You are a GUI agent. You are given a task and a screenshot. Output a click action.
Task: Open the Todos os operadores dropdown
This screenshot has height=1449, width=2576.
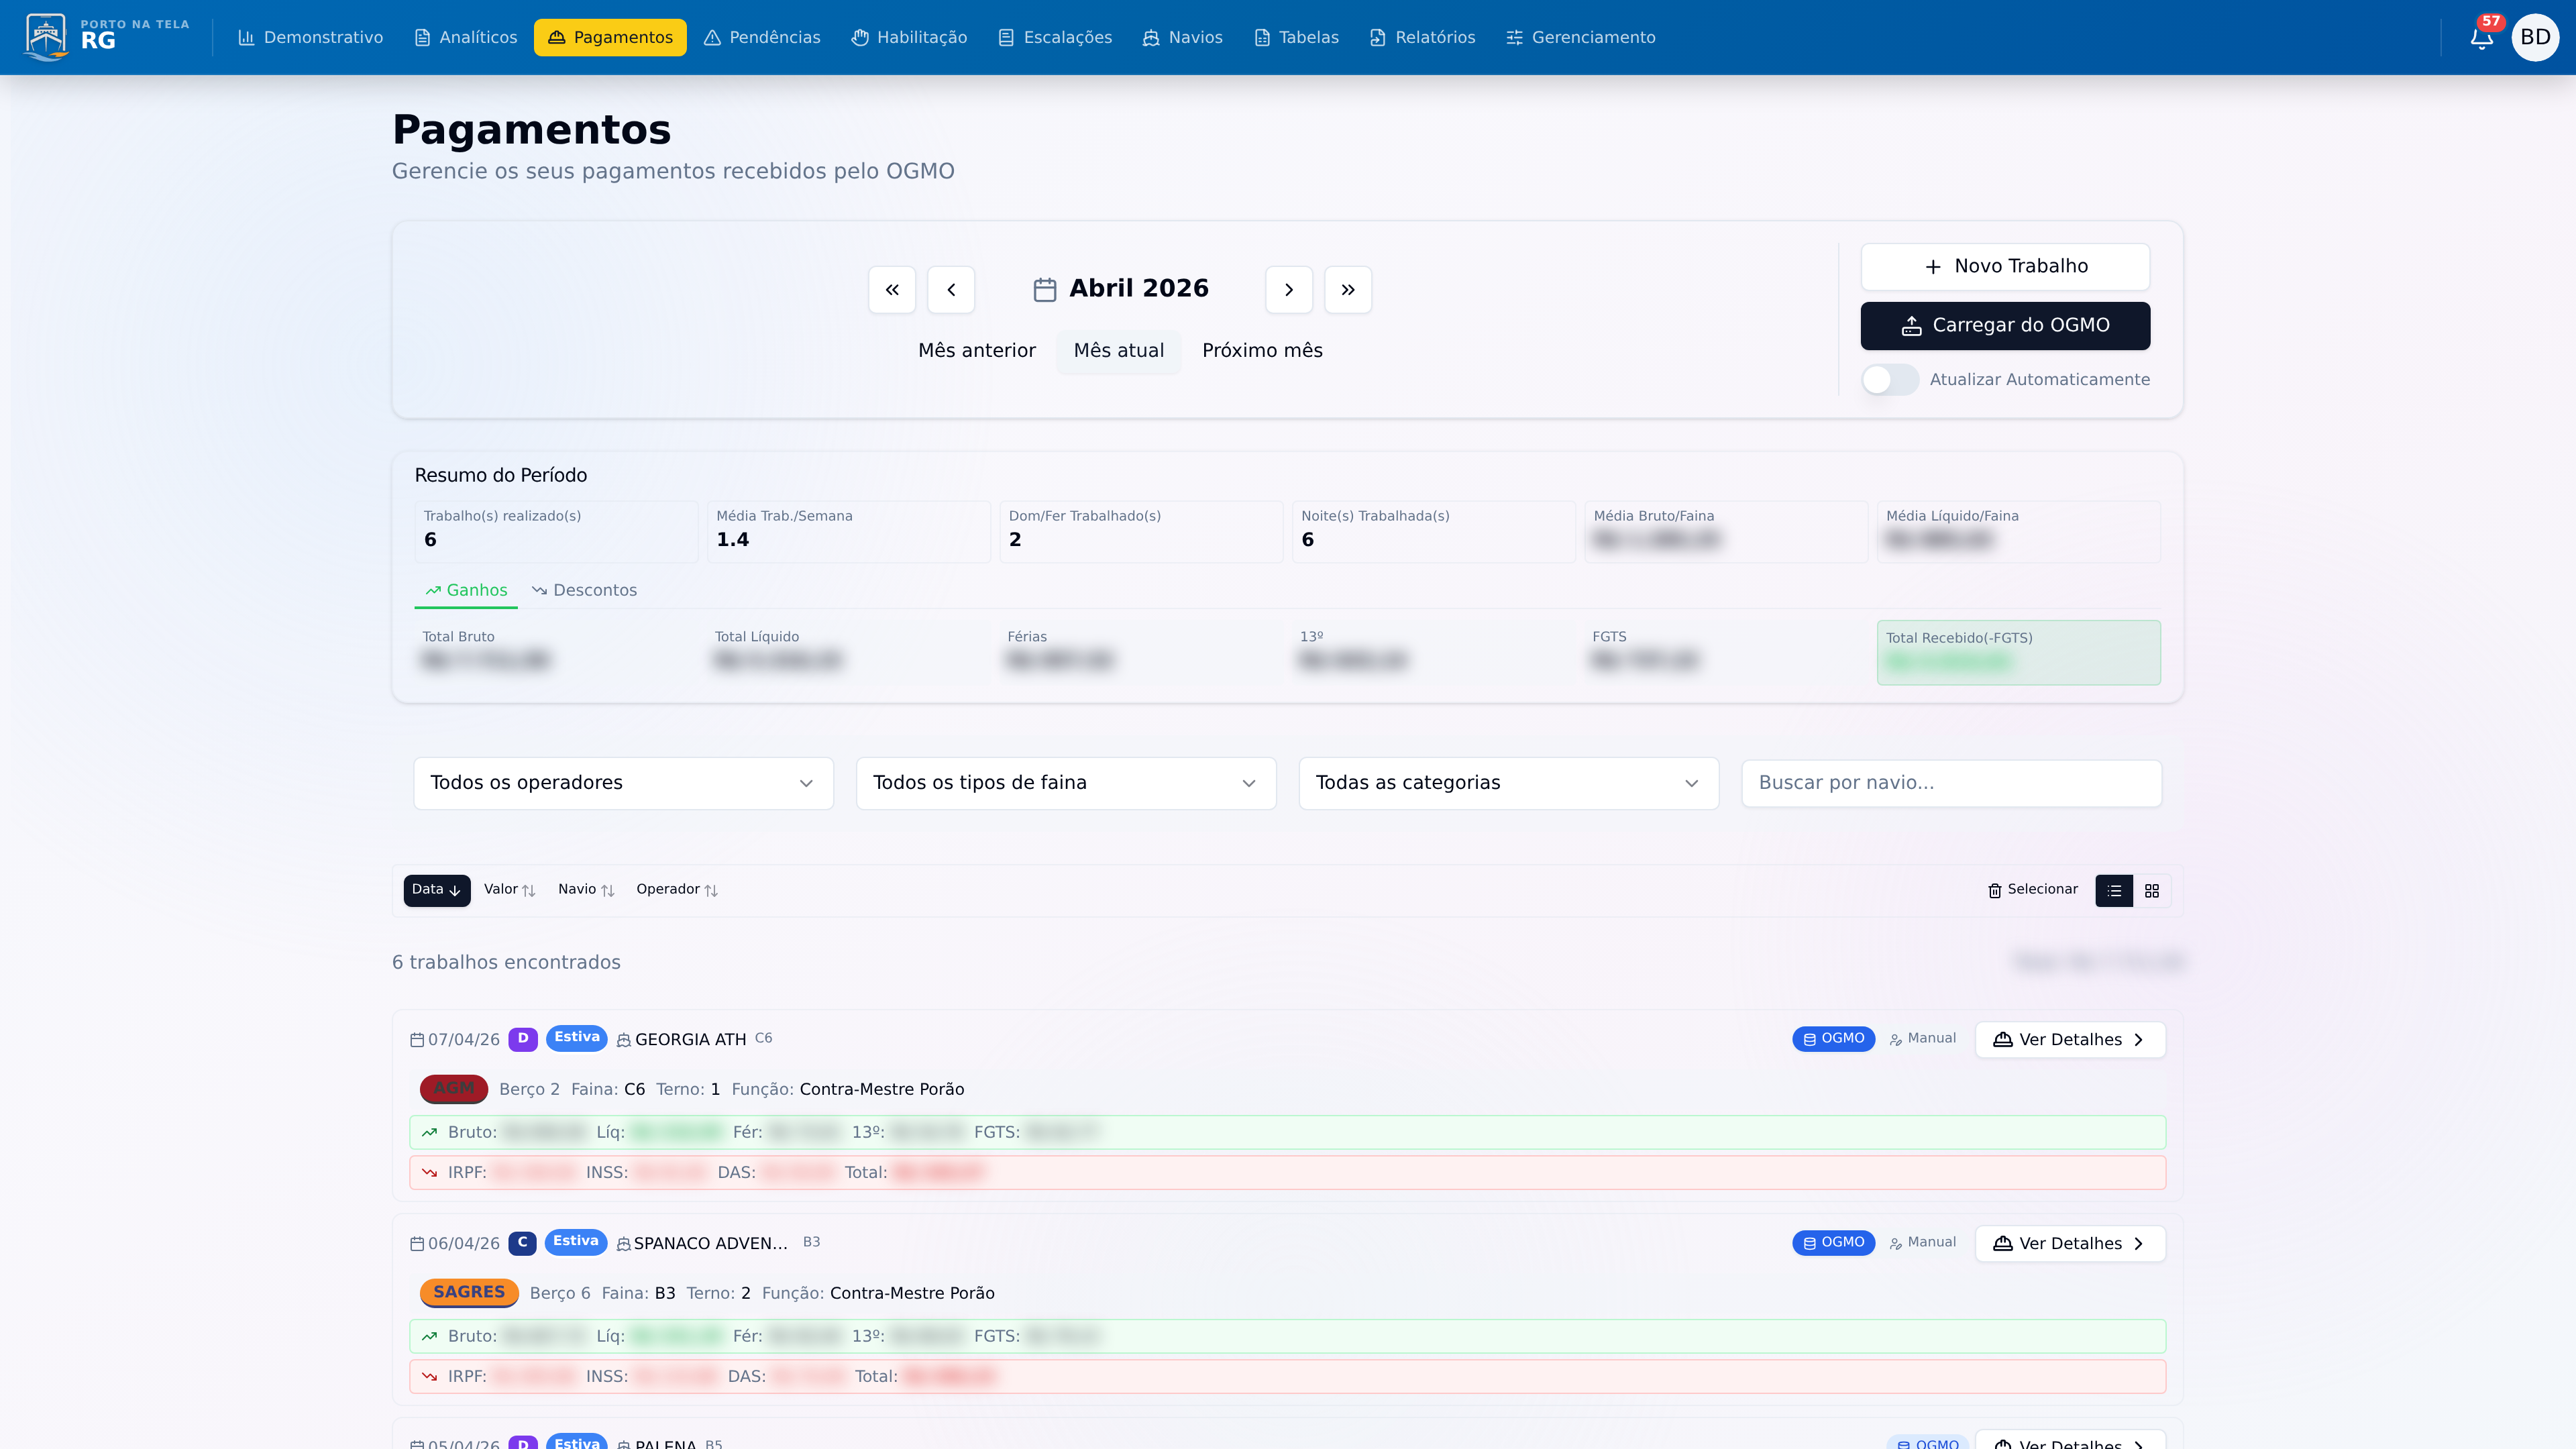coord(622,783)
